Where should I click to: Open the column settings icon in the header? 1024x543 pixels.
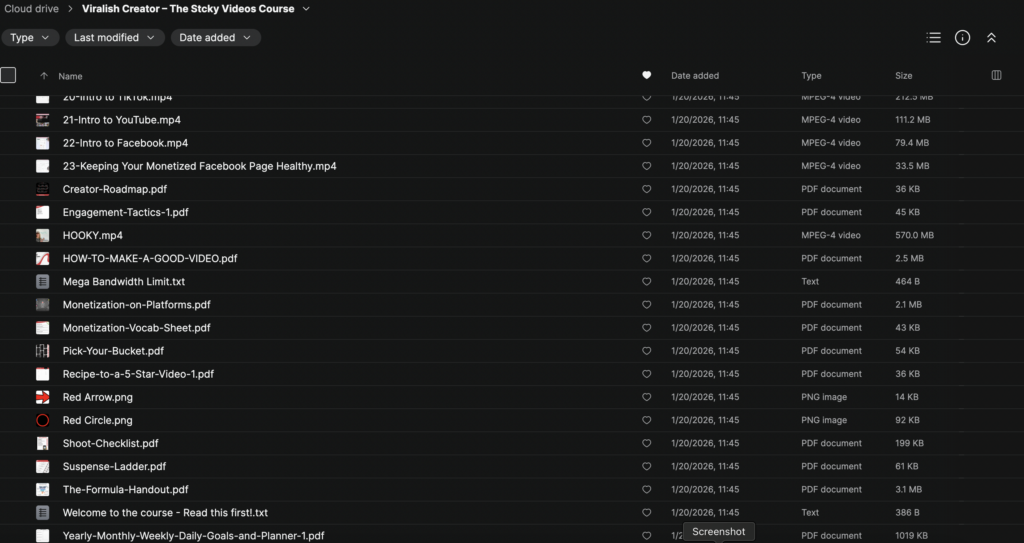point(996,75)
